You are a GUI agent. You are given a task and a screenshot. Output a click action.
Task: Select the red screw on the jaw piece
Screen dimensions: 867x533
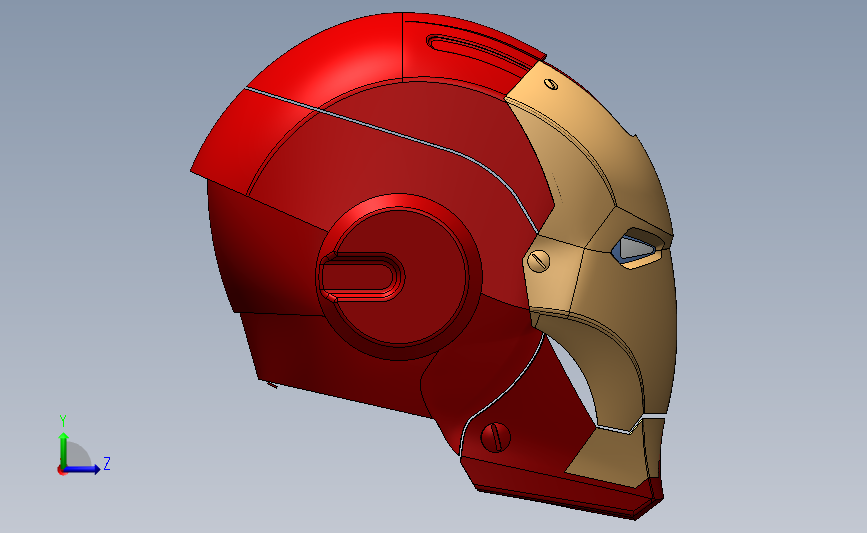coord(495,437)
